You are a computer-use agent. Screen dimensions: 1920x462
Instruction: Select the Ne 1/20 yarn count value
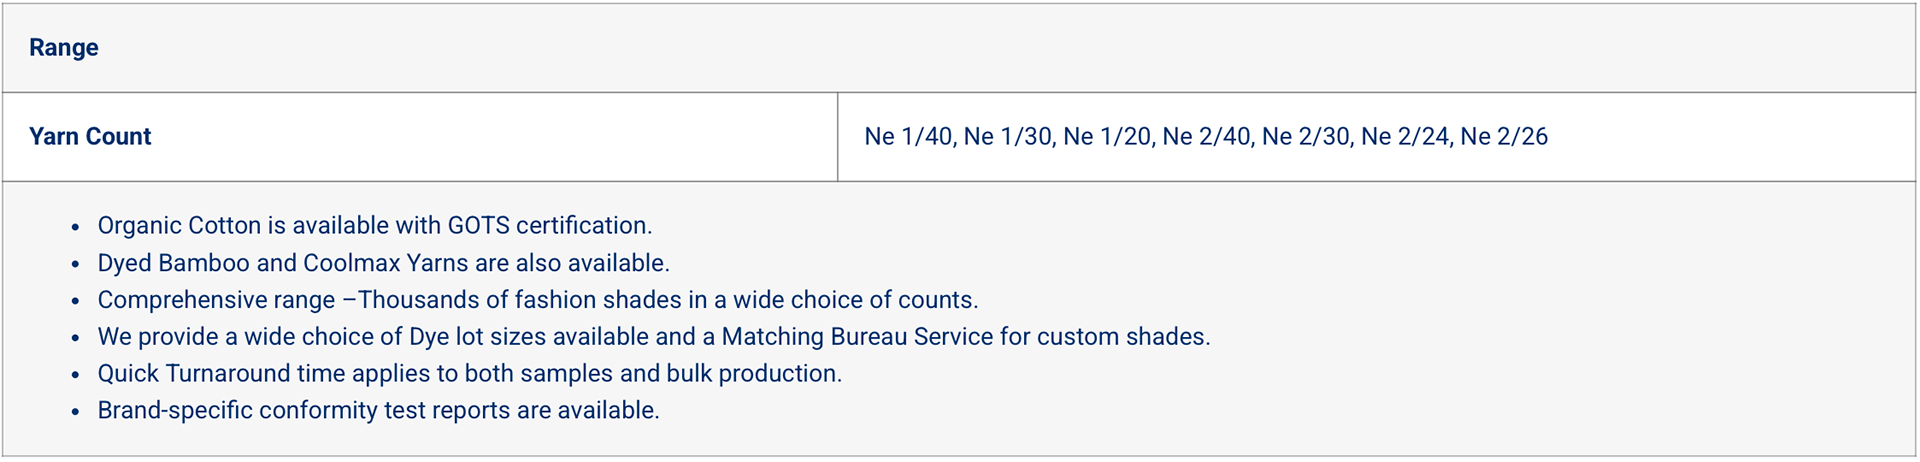pyautogui.click(x=1107, y=136)
